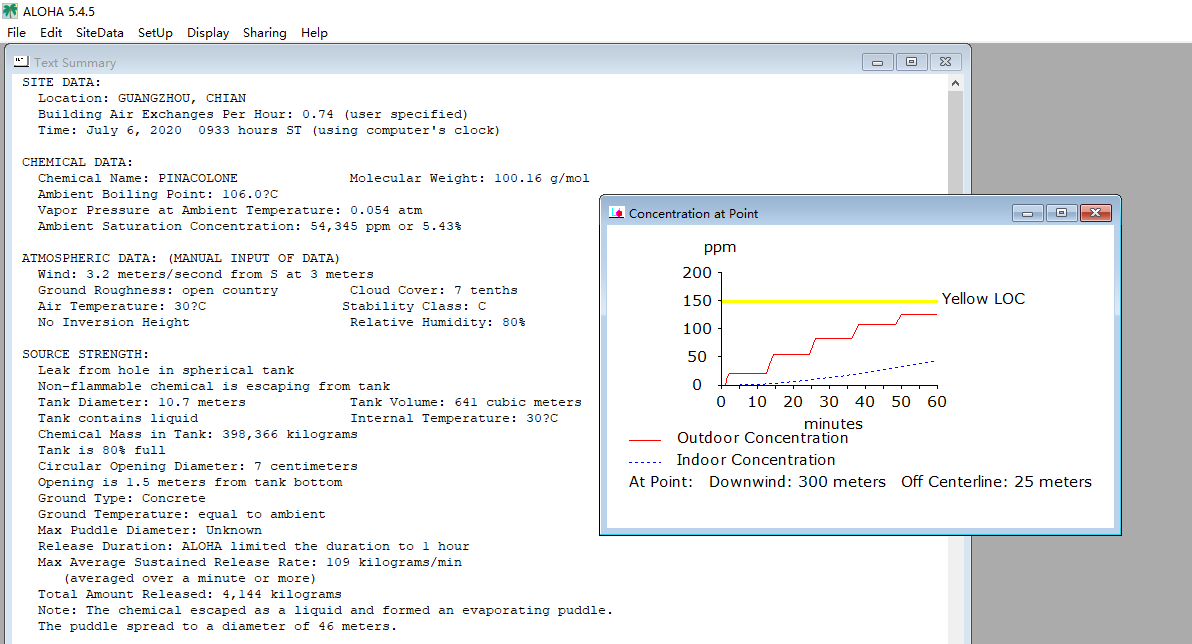Click the Text Summary window icon
Image resolution: width=1192 pixels, height=644 pixels.
point(21,62)
